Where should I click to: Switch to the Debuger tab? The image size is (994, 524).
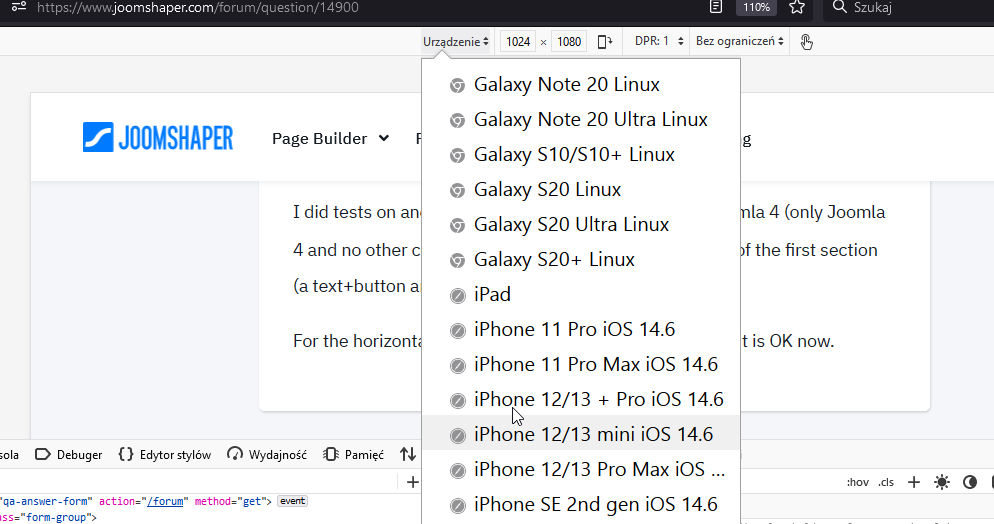69,454
